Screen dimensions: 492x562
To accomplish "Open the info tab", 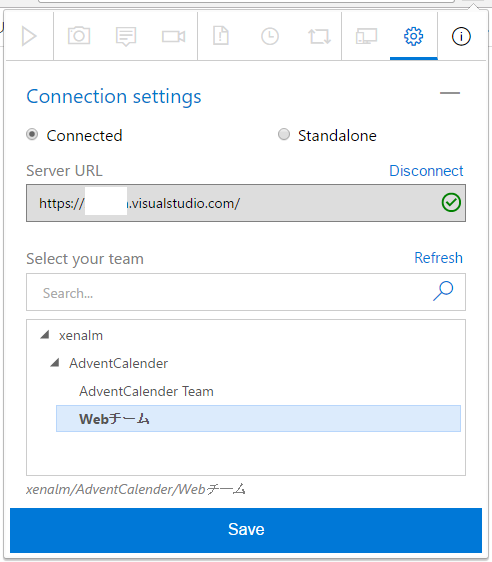I will [x=461, y=37].
